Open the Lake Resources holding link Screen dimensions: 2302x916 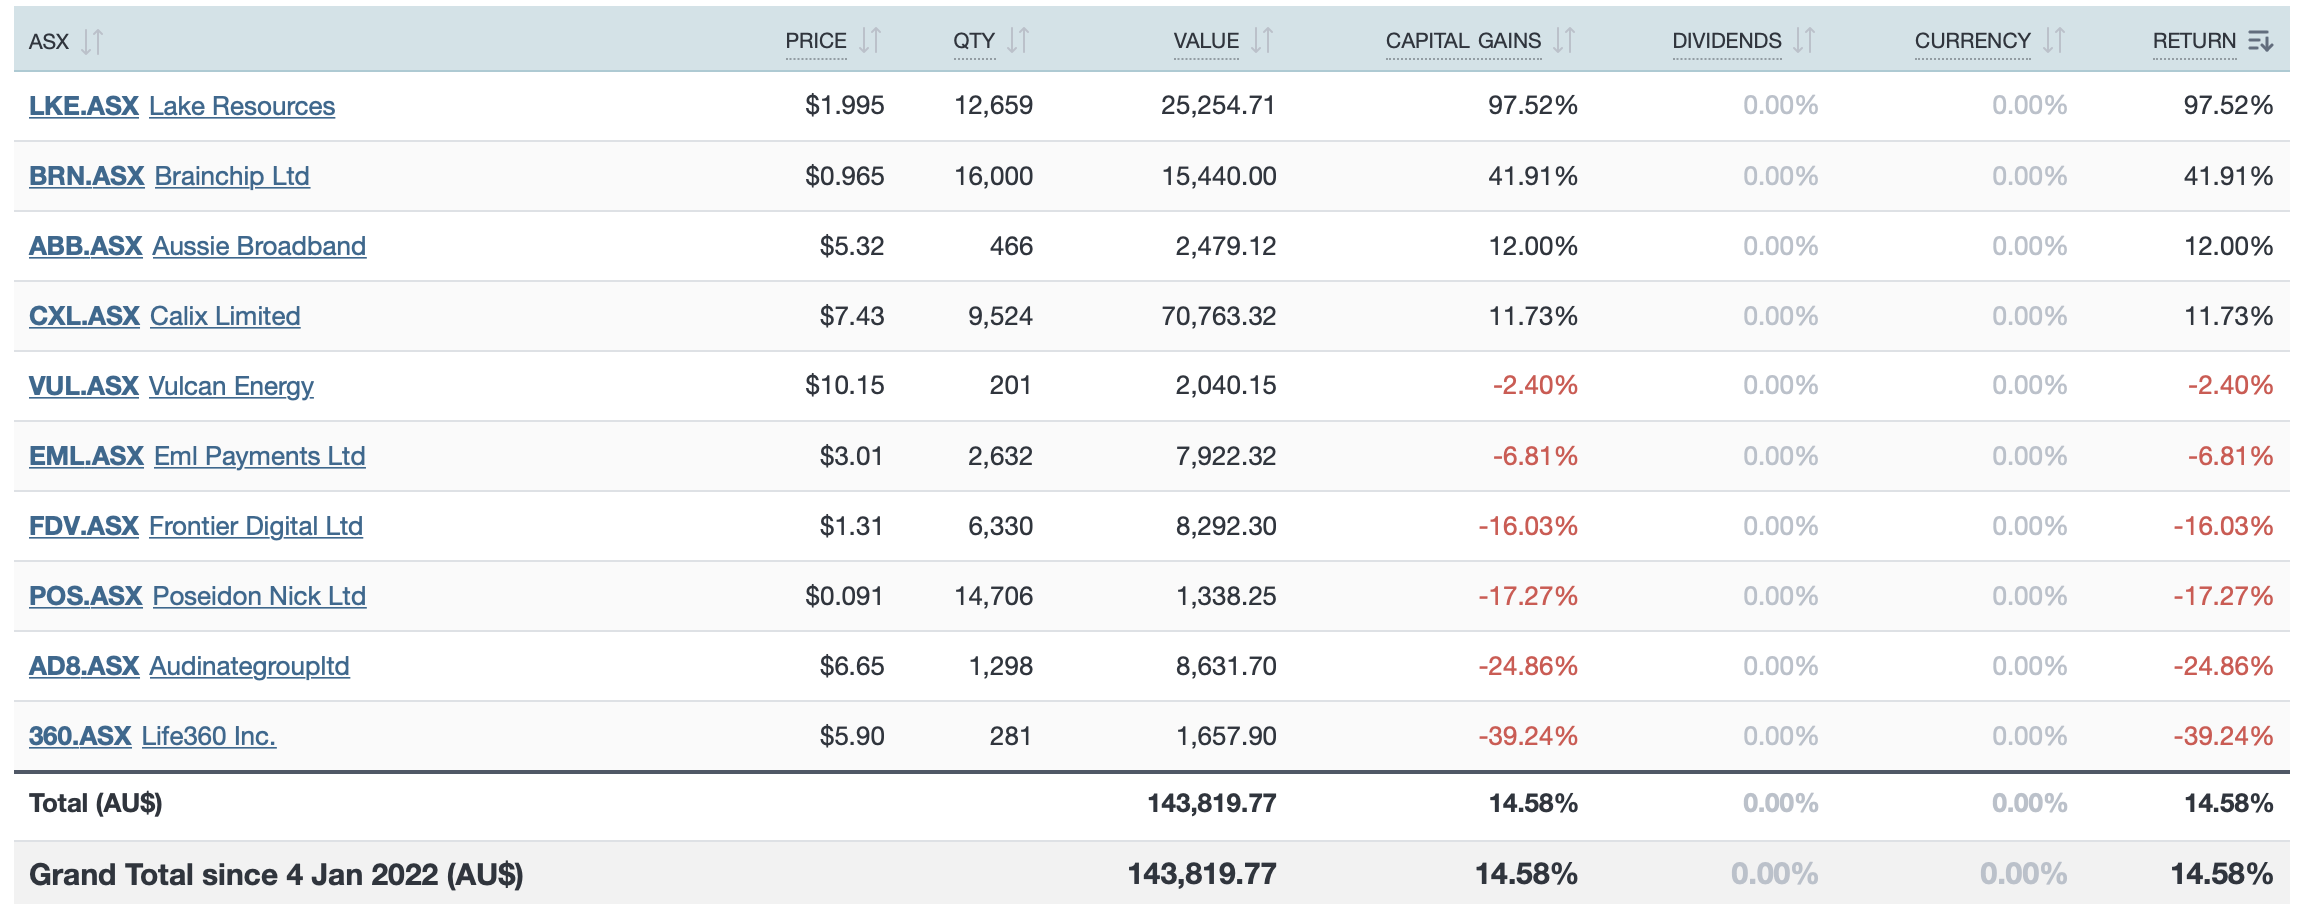tap(241, 106)
